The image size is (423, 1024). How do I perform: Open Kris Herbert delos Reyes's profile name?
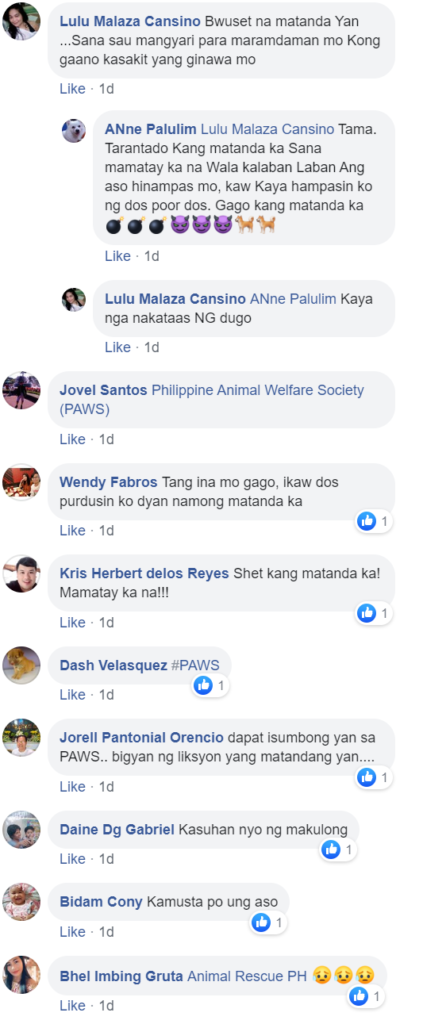144,573
